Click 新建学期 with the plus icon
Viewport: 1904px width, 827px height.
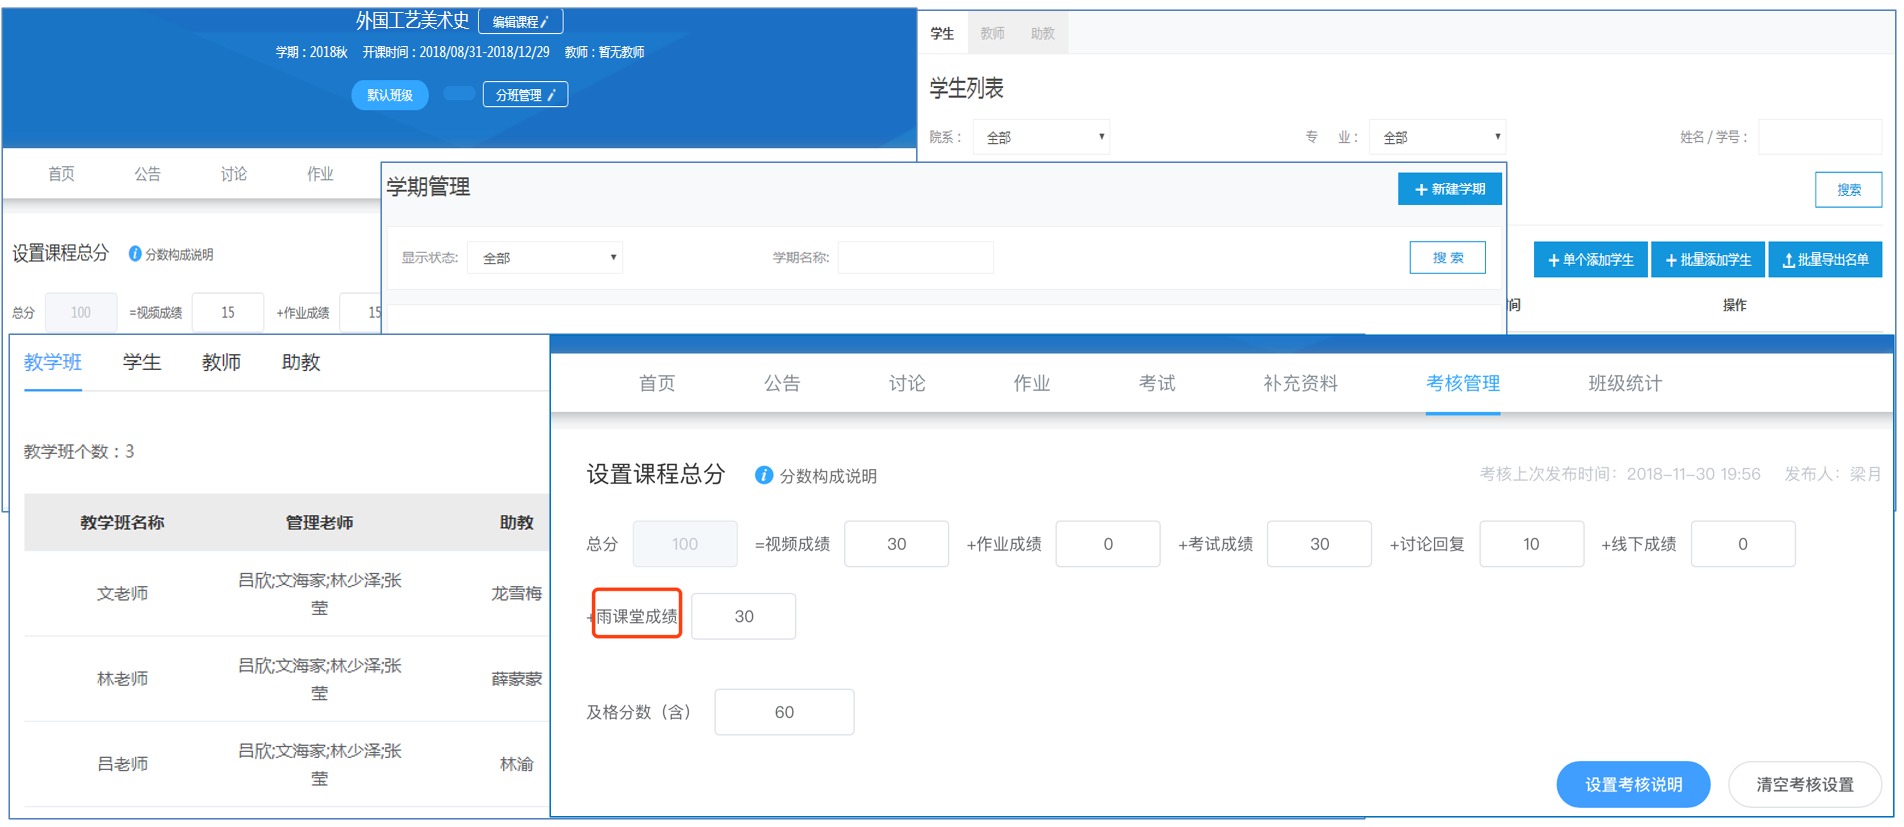[1450, 189]
